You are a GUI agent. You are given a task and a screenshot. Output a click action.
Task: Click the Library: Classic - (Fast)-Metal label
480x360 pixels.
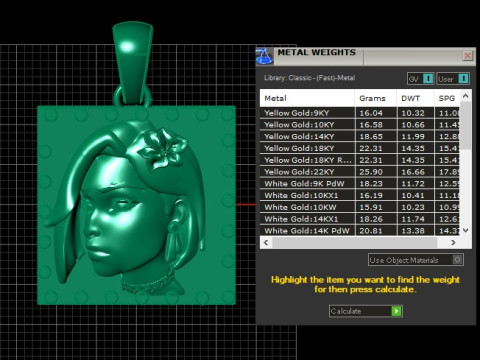pyautogui.click(x=310, y=78)
